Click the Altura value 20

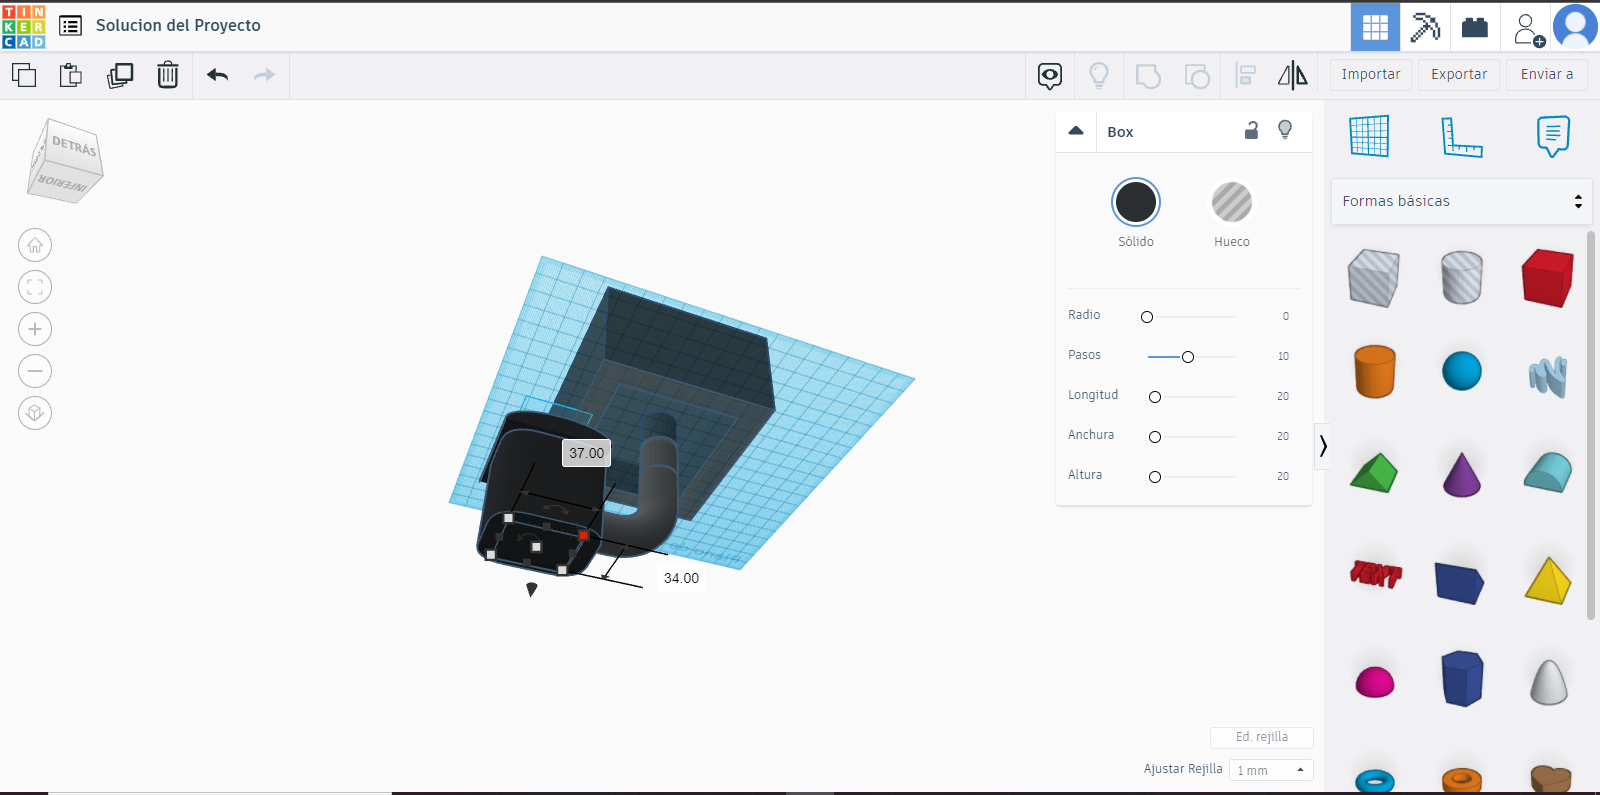pos(1283,477)
